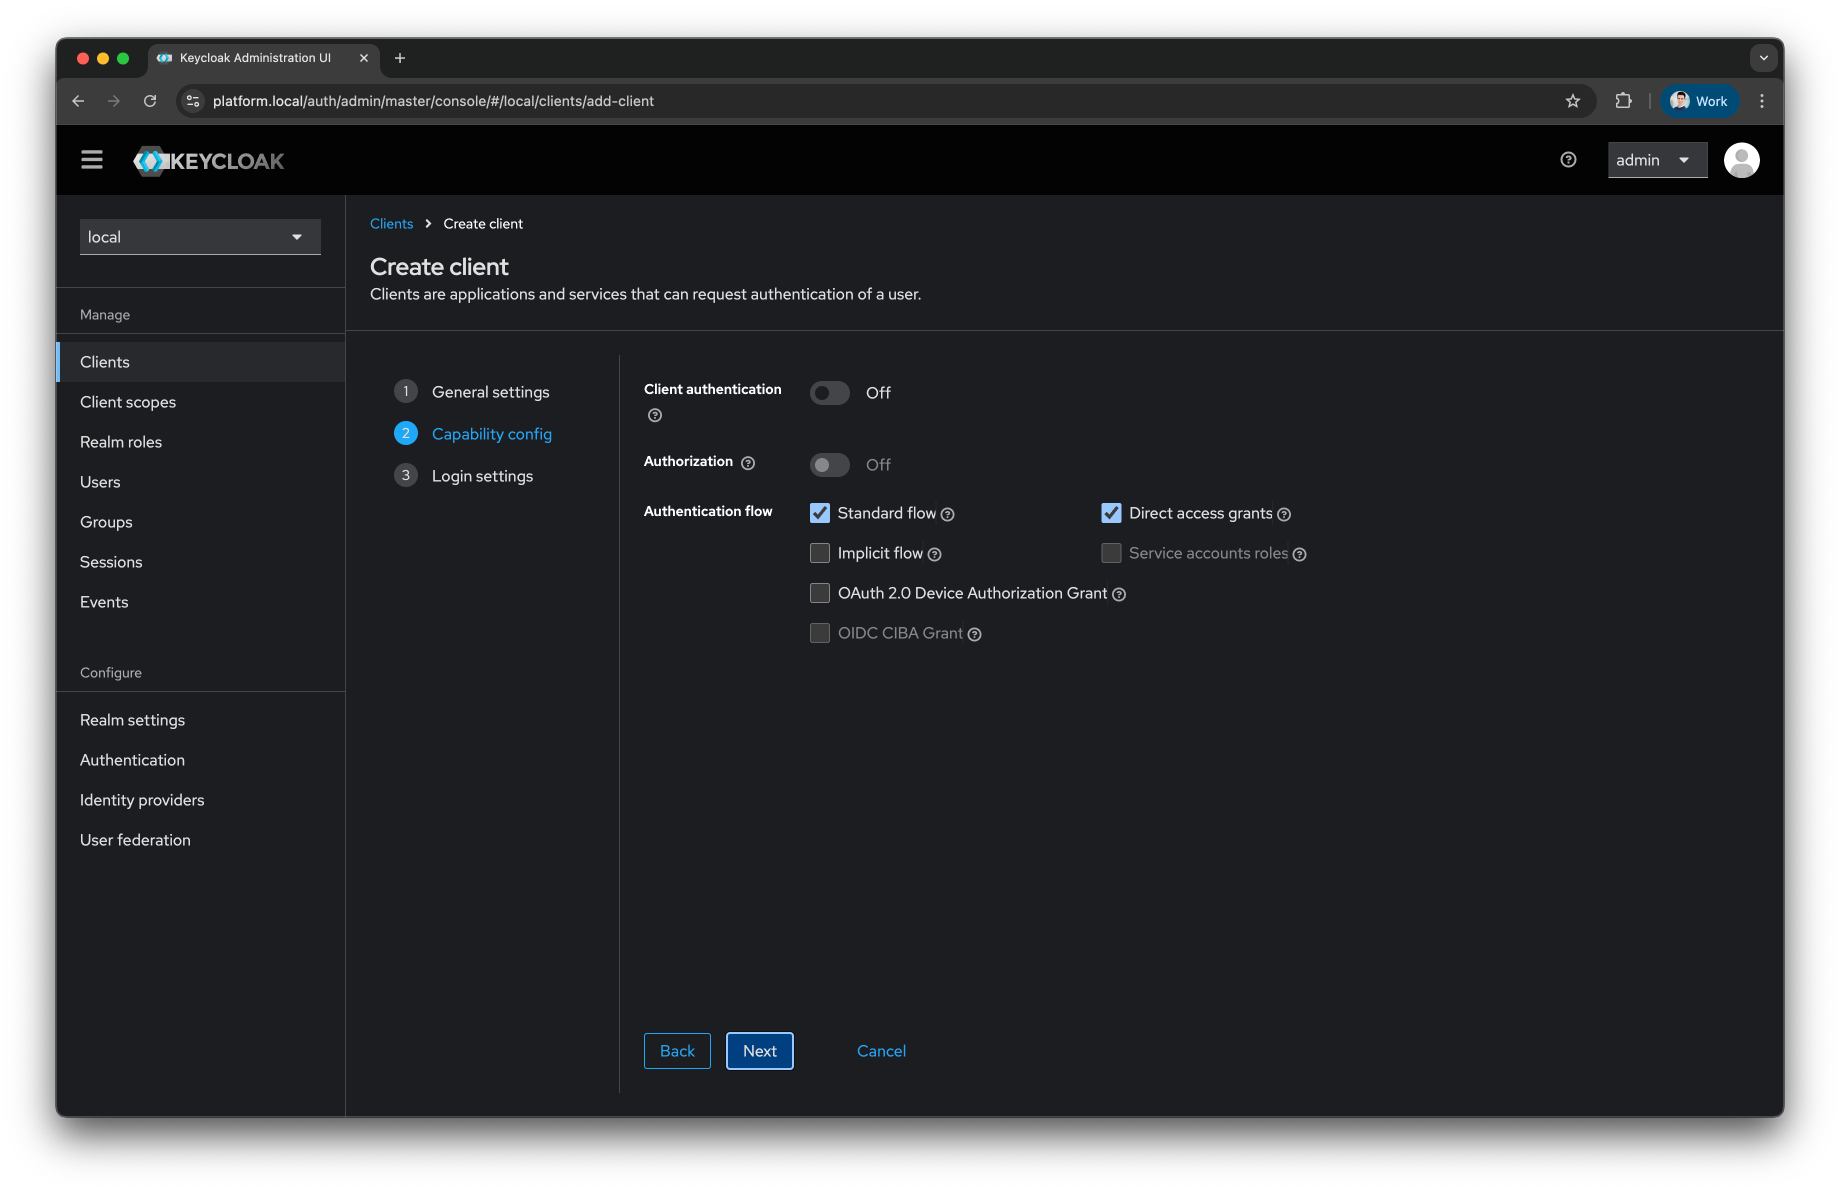This screenshot has width=1840, height=1191.
Task: Open help for Authorization setting
Action: (748, 462)
